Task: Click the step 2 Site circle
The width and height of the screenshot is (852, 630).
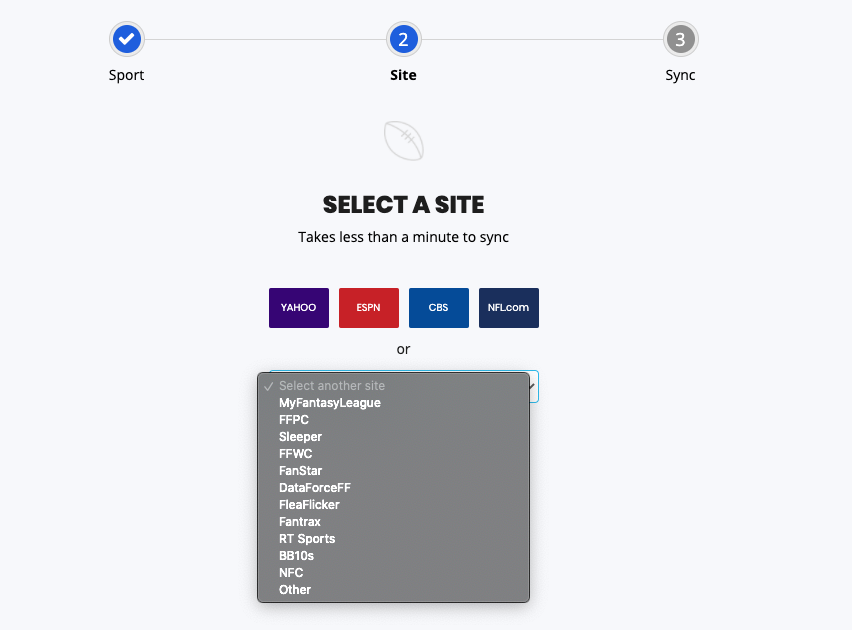Action: pyautogui.click(x=403, y=39)
